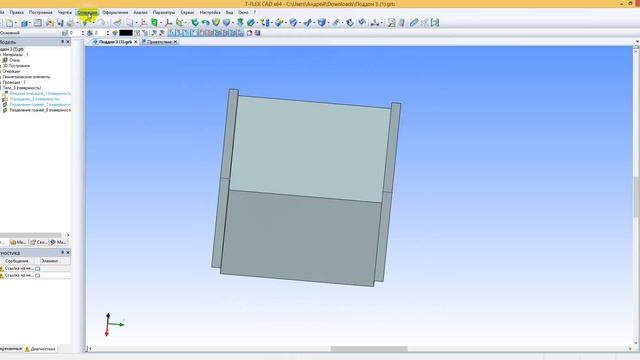The width and height of the screenshot is (640, 360).
Task: Click the coordinate system icon
Action: tap(169, 23)
